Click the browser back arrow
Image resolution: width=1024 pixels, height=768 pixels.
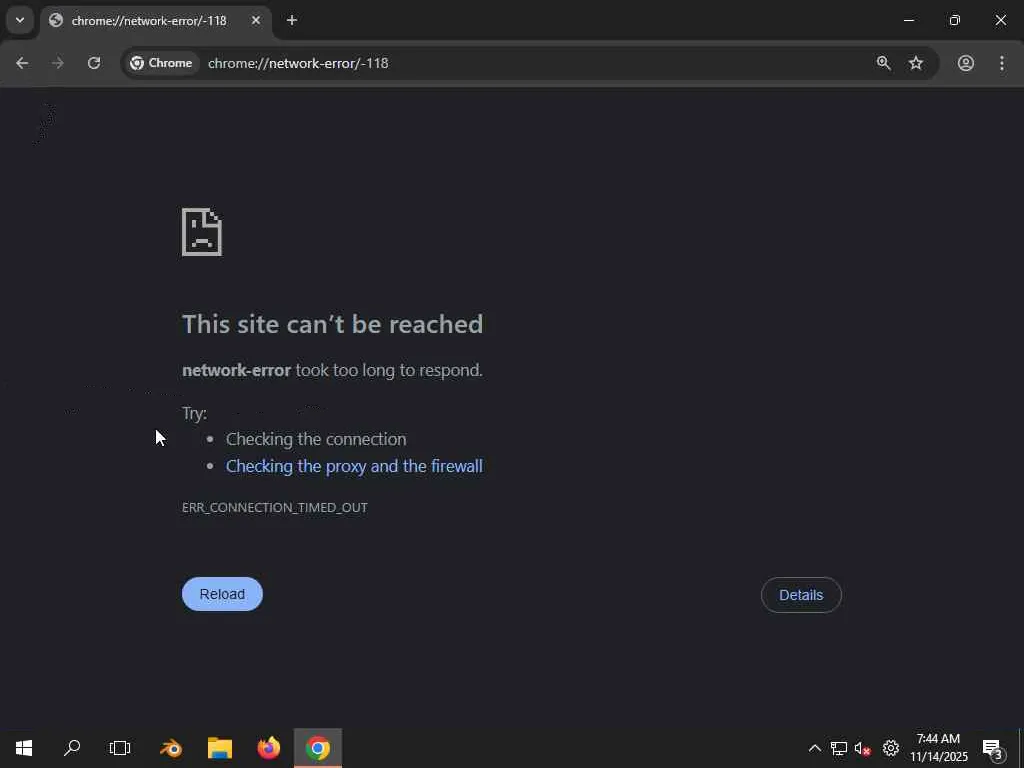point(22,63)
